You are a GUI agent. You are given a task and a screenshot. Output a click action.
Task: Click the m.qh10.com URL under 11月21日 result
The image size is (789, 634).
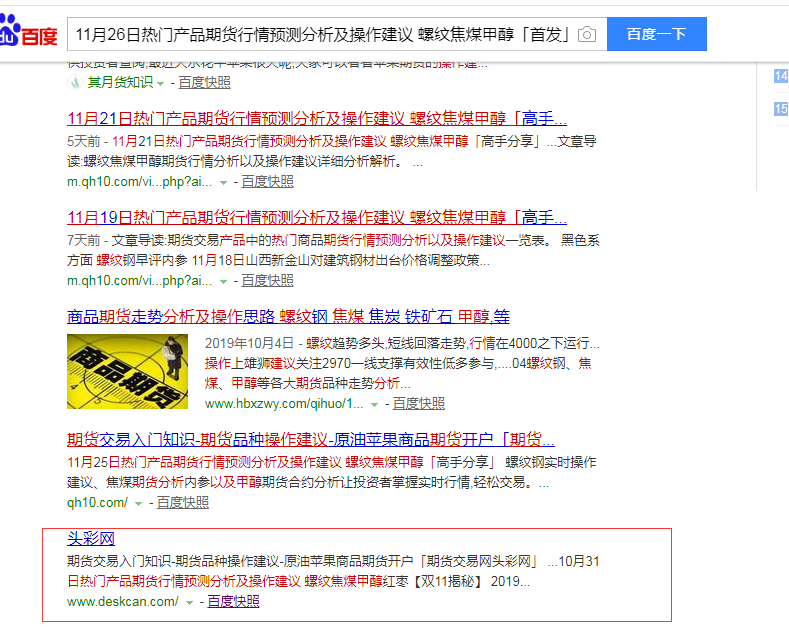point(140,182)
